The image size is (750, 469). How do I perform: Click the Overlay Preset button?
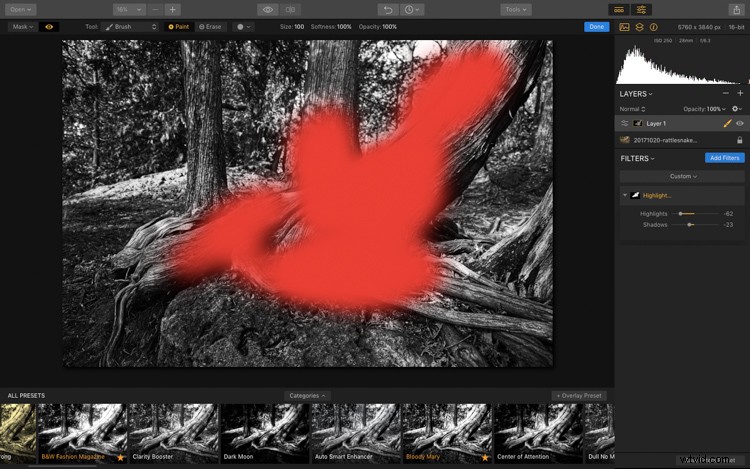tap(579, 396)
